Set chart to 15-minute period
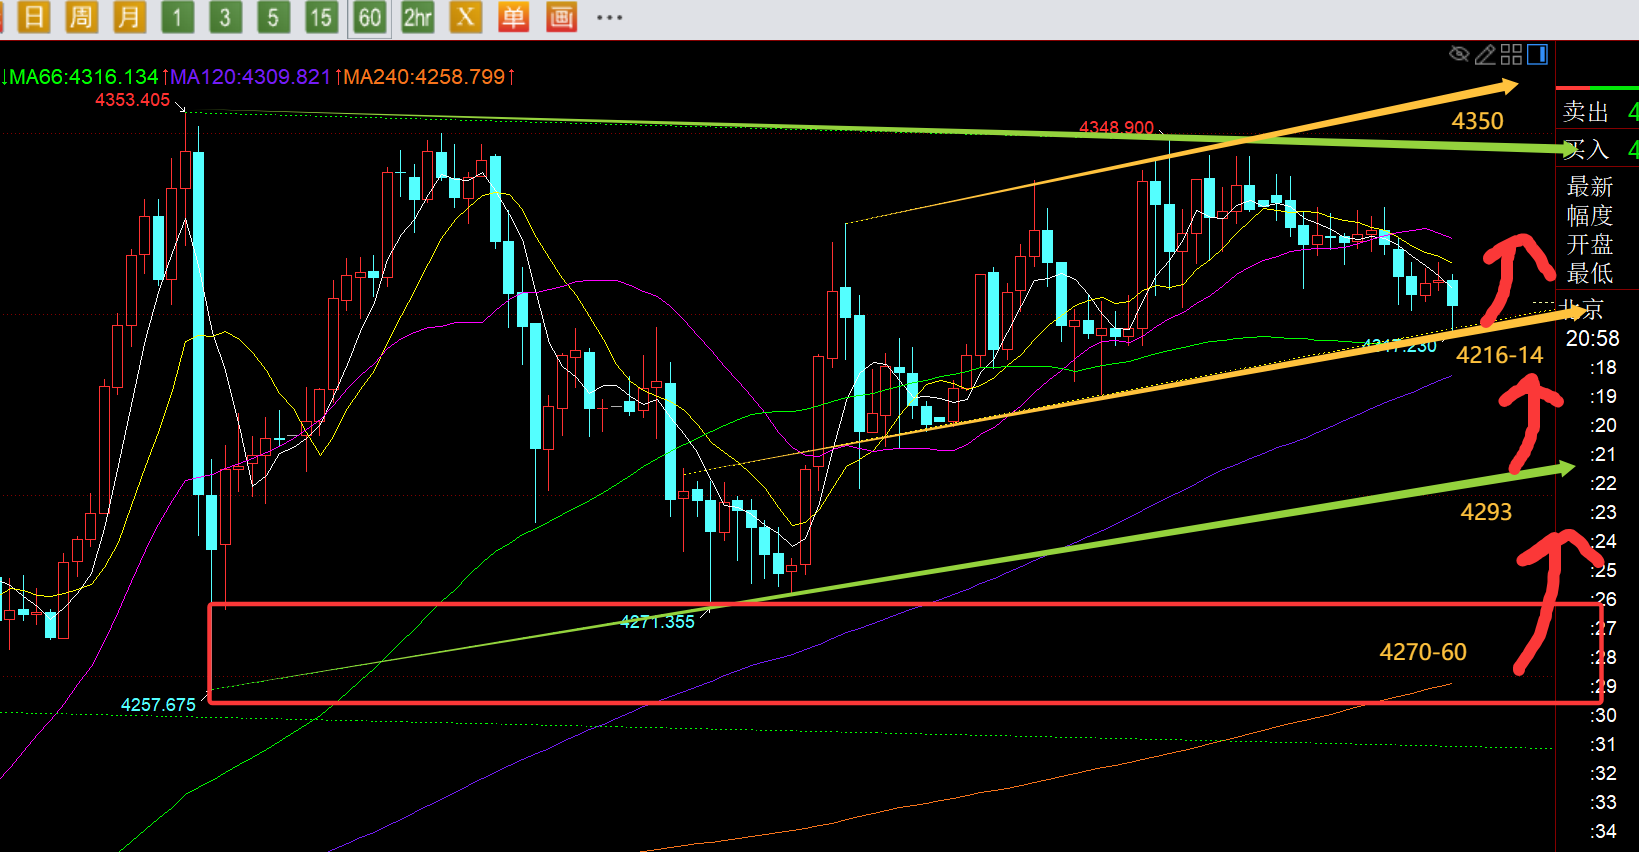1639x852 pixels. [321, 17]
